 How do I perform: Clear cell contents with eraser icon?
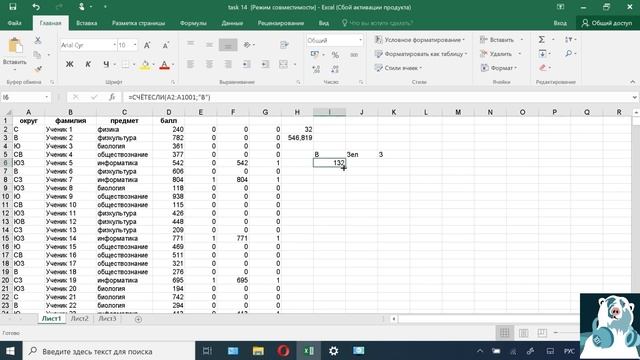click(x=542, y=67)
